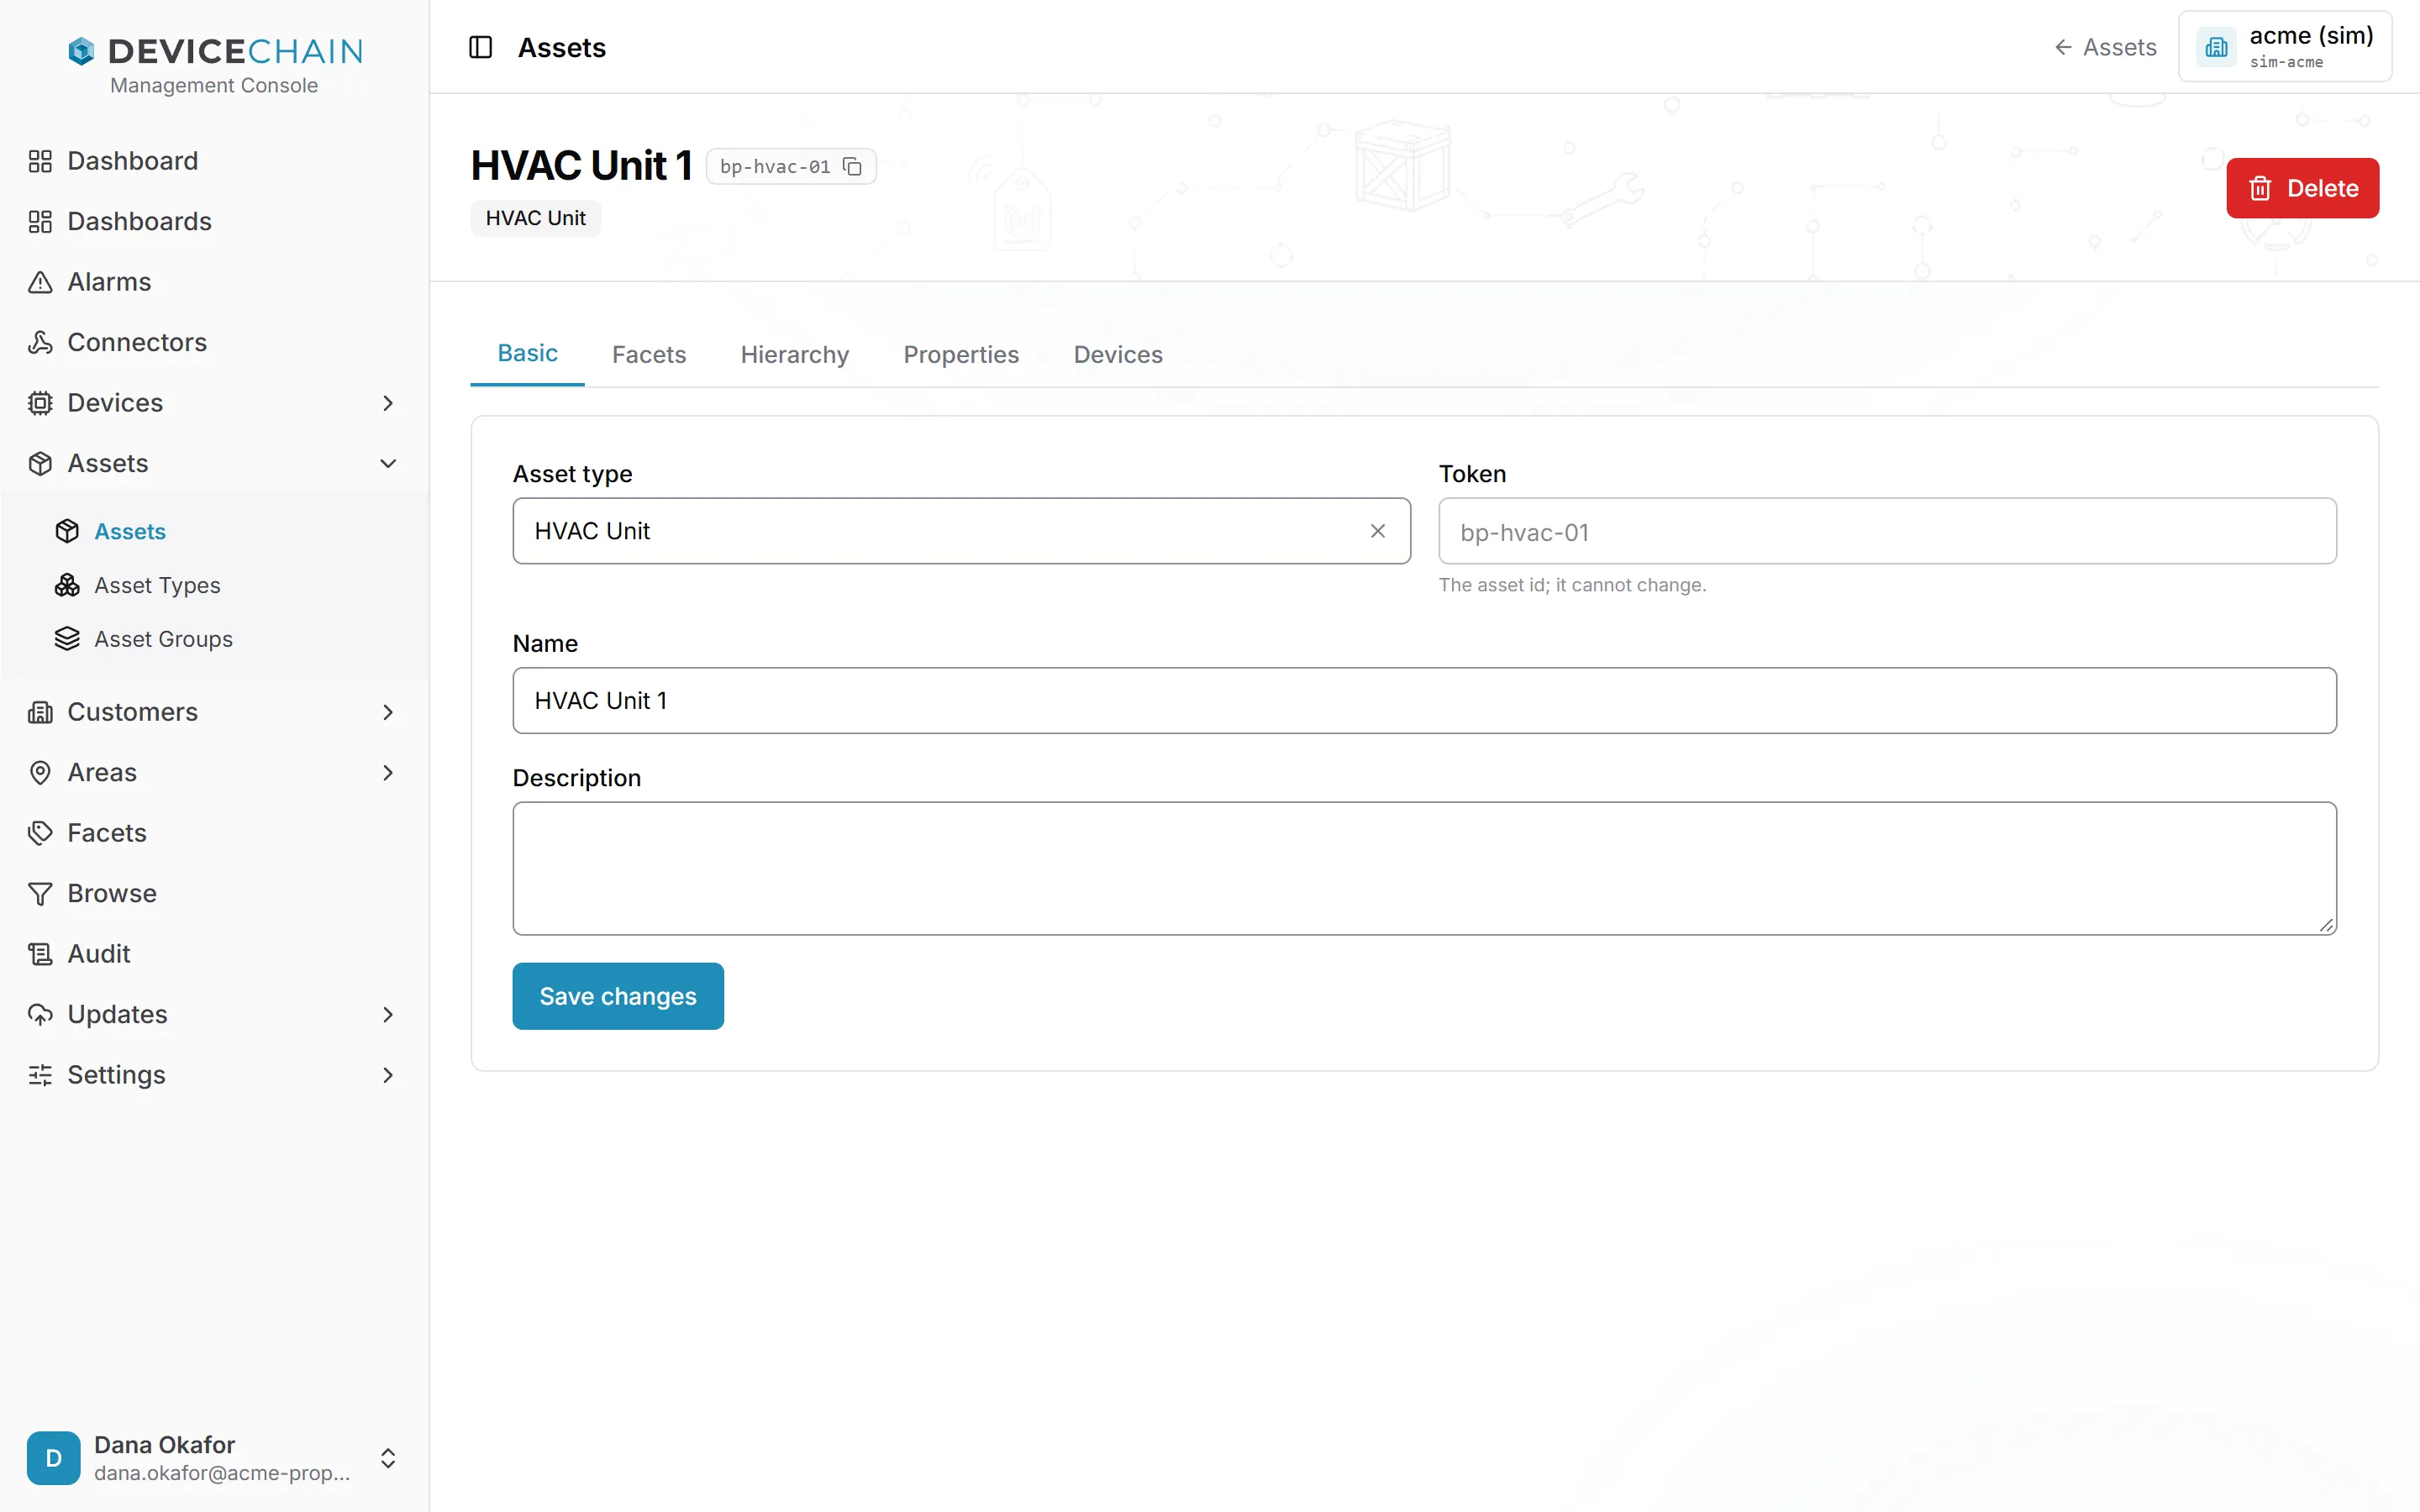Click the HVAC Unit type badge
Image resolution: width=2420 pixels, height=1512 pixels.
(535, 218)
